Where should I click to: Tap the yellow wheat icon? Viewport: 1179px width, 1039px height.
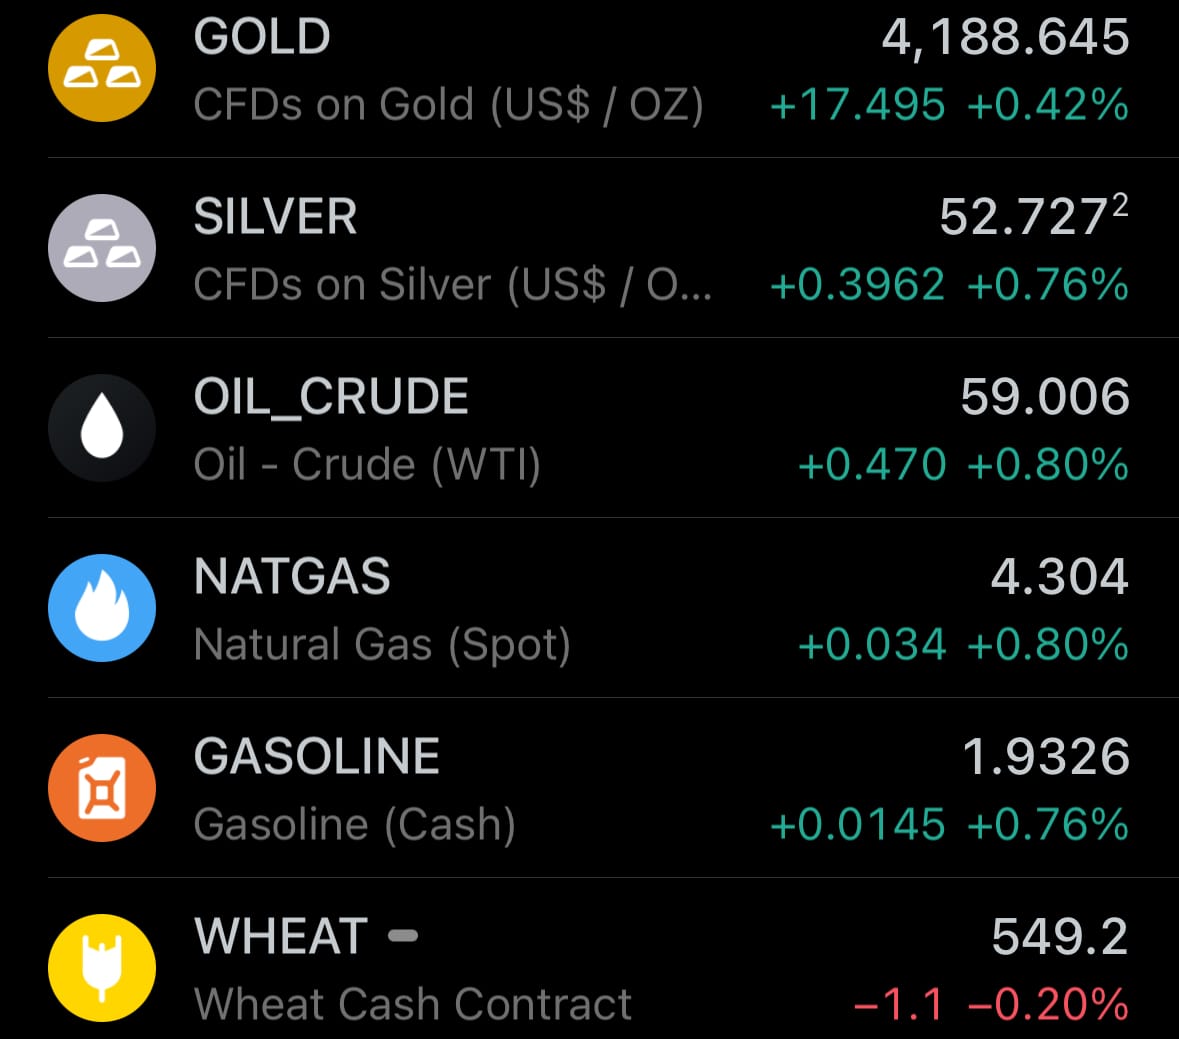(102, 968)
